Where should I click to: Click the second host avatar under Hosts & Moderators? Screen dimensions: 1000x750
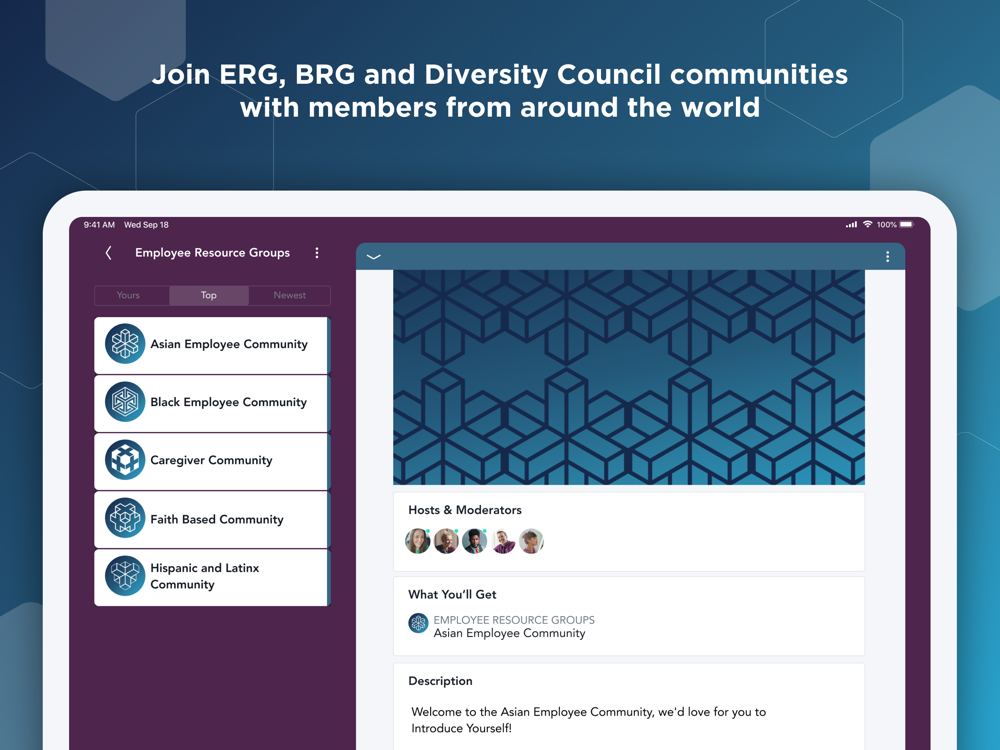tap(446, 541)
